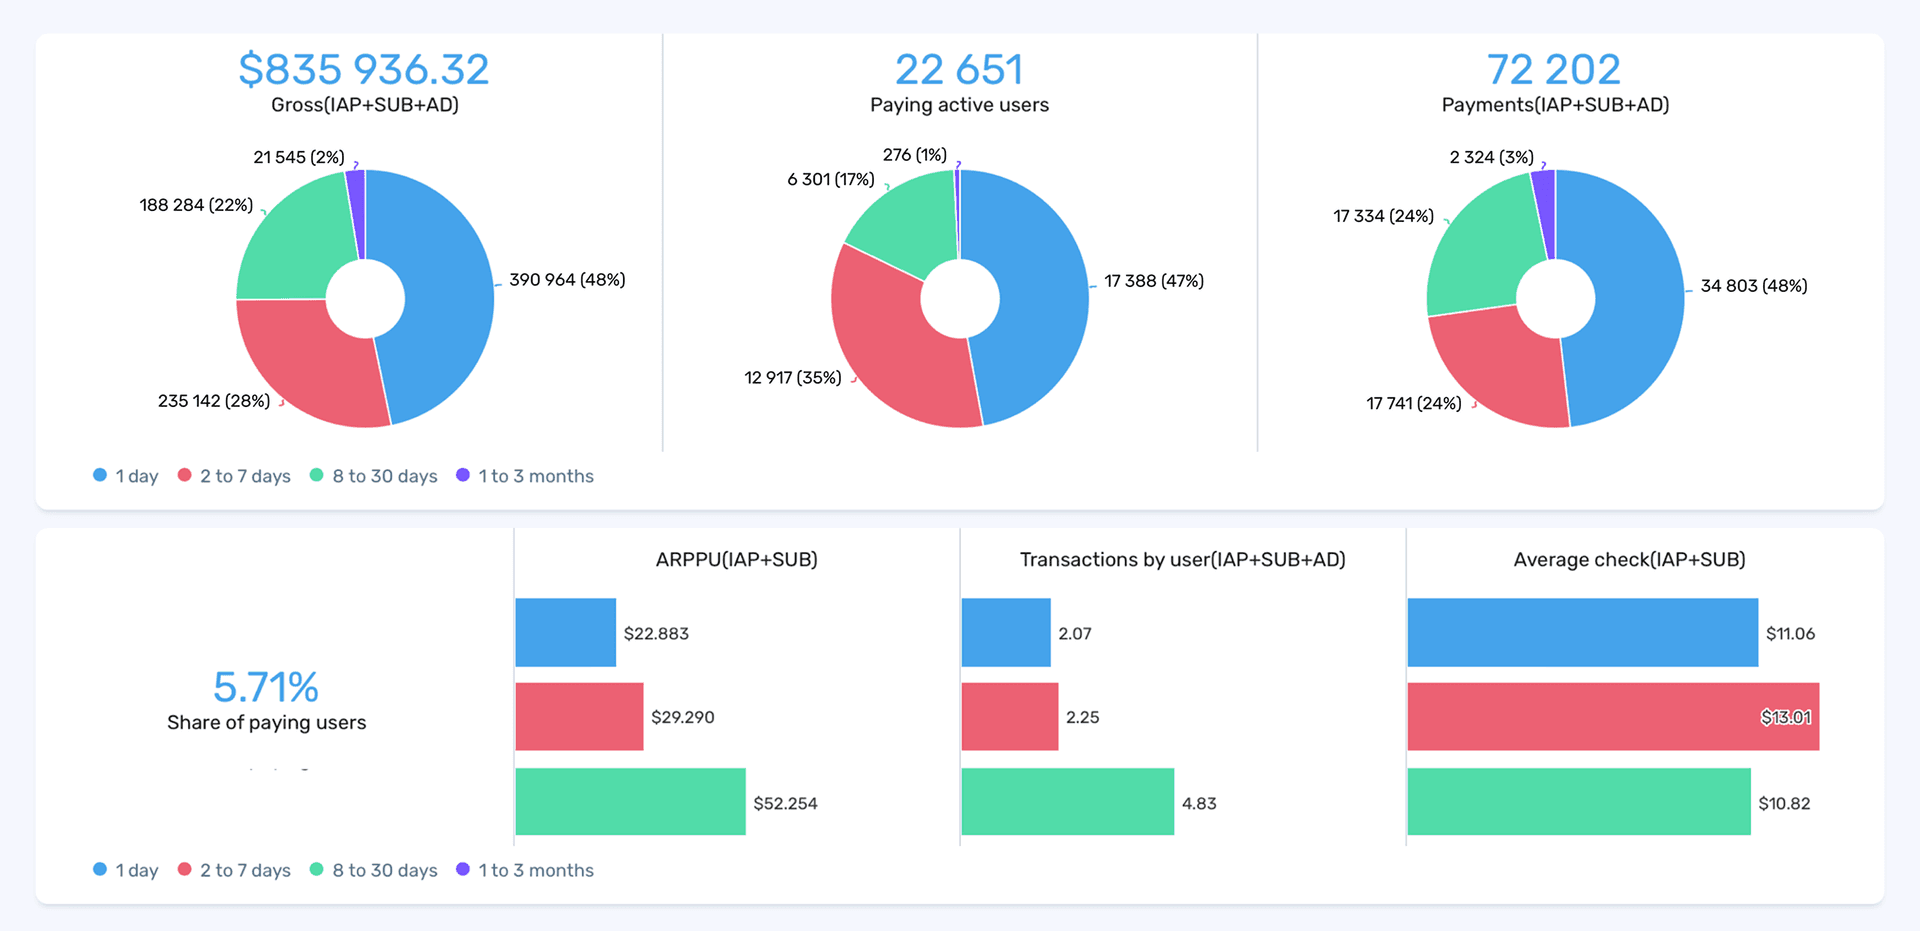Click the purple dot in the bottom legend
The width and height of the screenshot is (1920, 931).
tap(462, 870)
